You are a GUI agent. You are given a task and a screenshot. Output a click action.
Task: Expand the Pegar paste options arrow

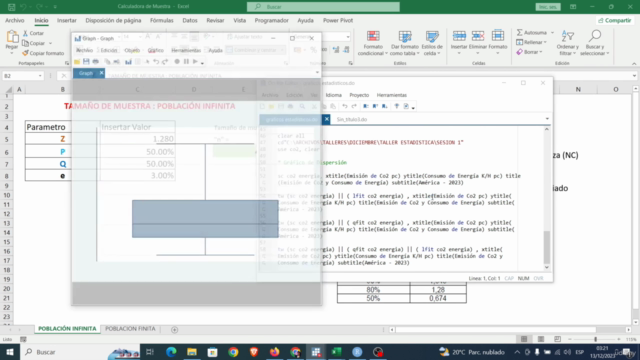(x=12, y=53)
